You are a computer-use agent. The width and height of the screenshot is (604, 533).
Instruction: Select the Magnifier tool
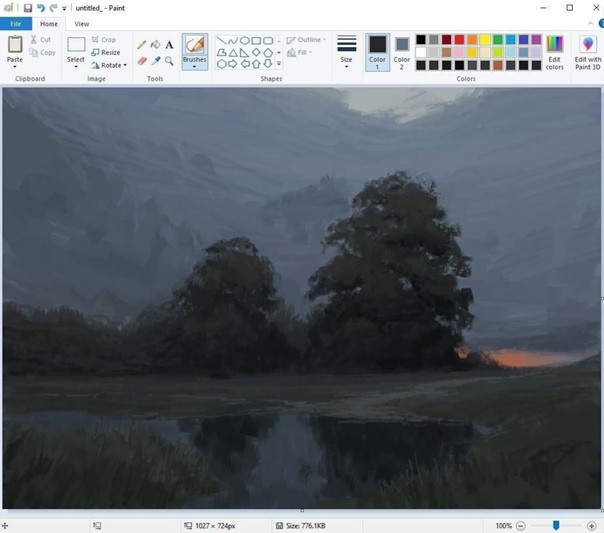pos(169,61)
